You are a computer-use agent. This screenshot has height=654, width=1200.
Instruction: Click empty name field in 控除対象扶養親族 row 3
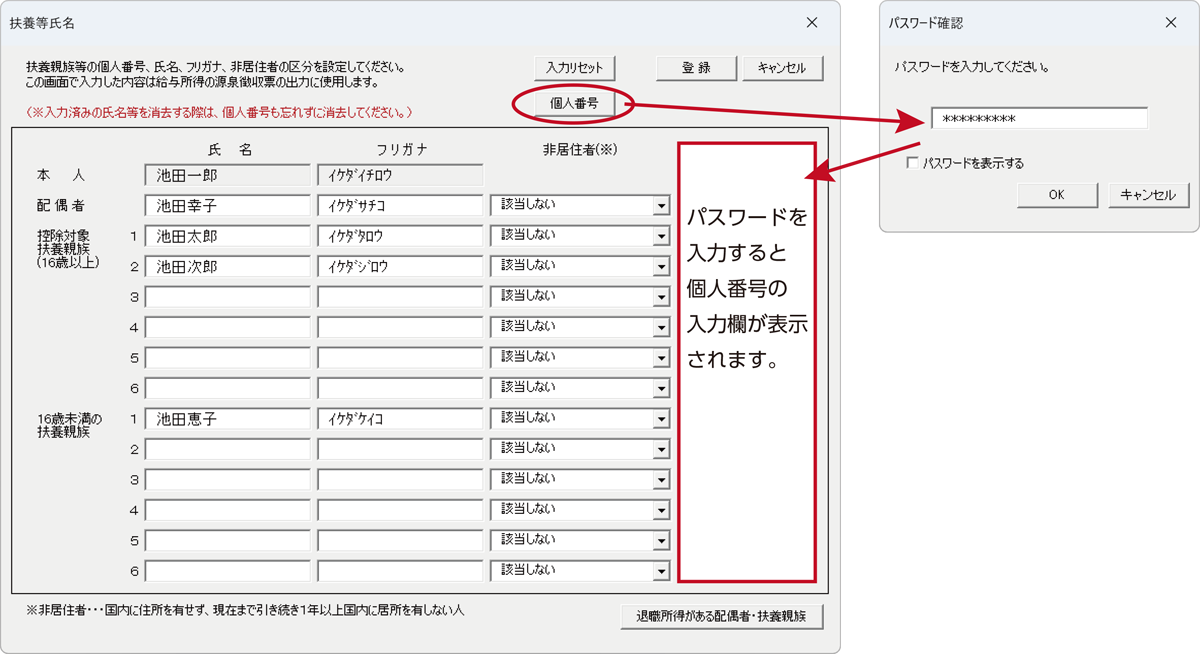(x=228, y=297)
